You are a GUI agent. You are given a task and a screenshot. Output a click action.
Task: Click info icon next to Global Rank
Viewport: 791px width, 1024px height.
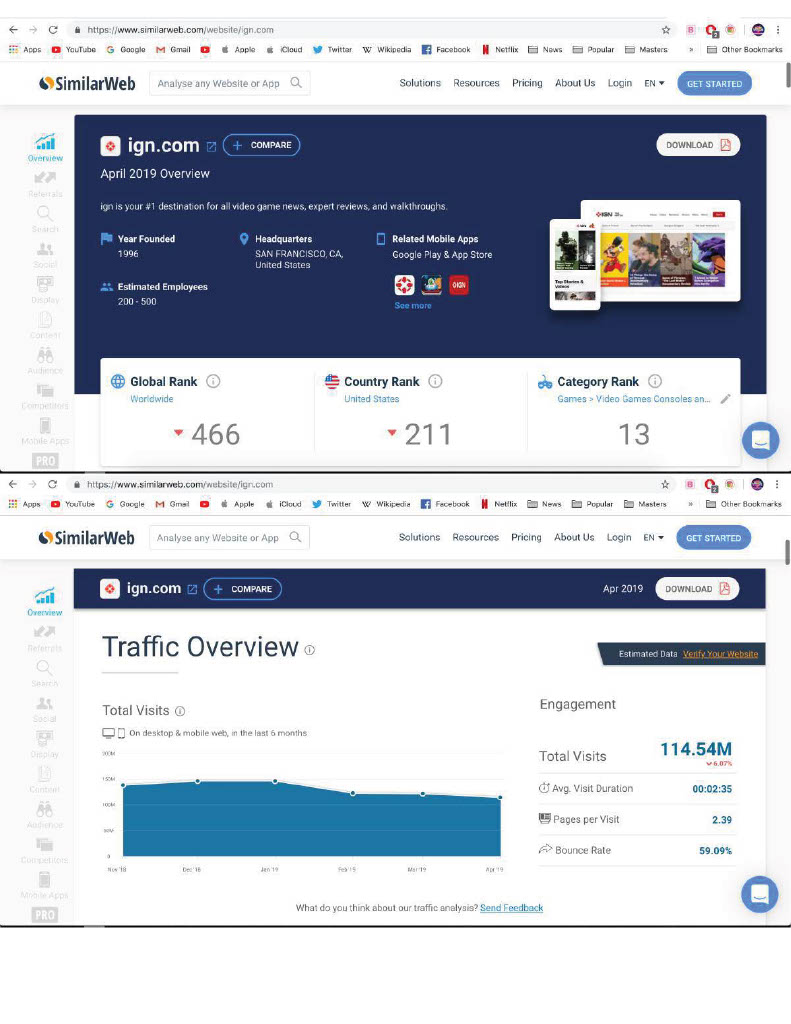pyautogui.click(x=213, y=381)
